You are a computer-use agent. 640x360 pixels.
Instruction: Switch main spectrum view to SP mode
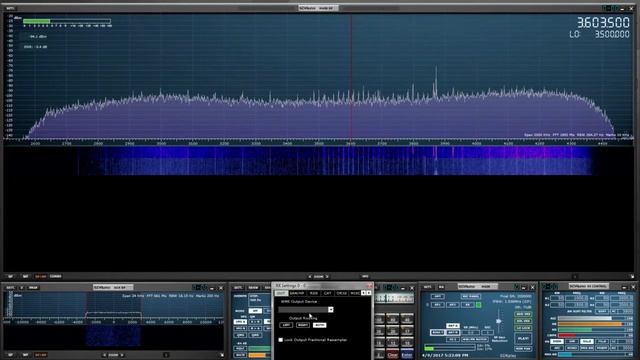10,276
